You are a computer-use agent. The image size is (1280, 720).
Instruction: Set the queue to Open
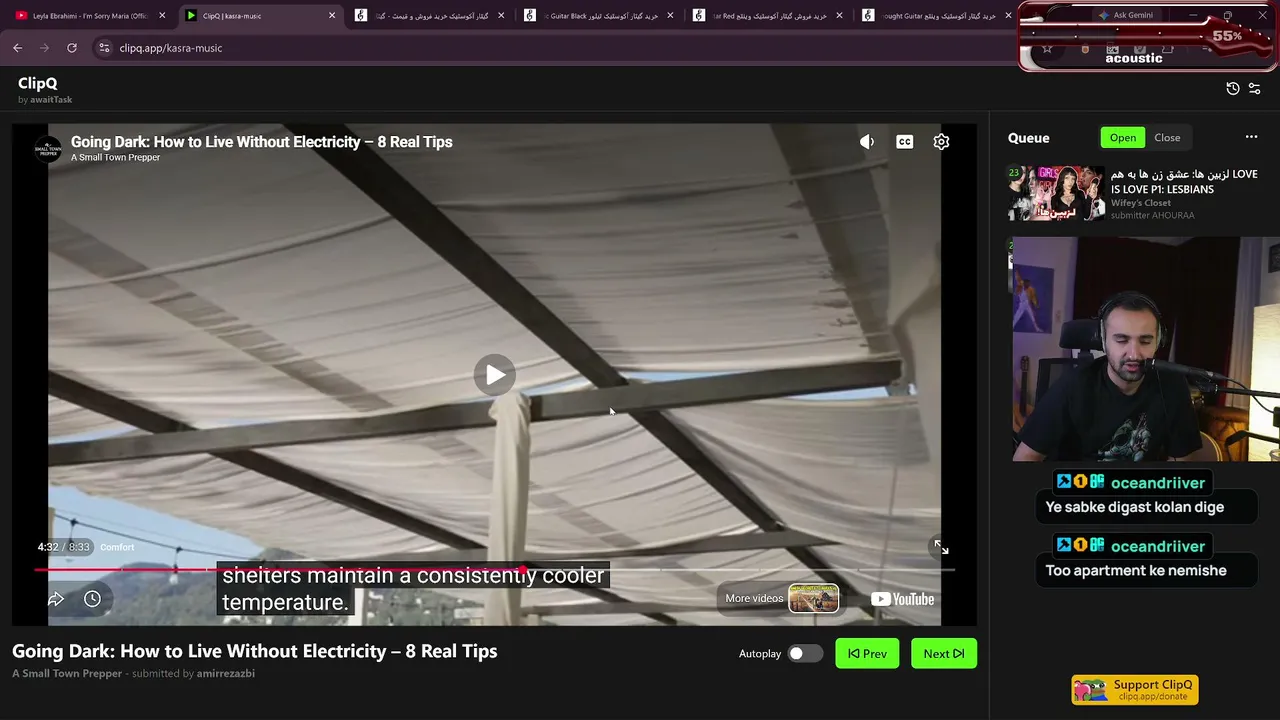(x=1123, y=138)
